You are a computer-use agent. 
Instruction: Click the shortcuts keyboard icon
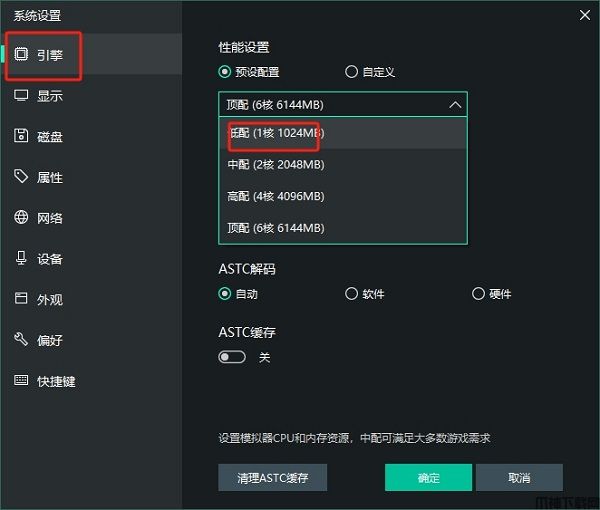click(21, 381)
